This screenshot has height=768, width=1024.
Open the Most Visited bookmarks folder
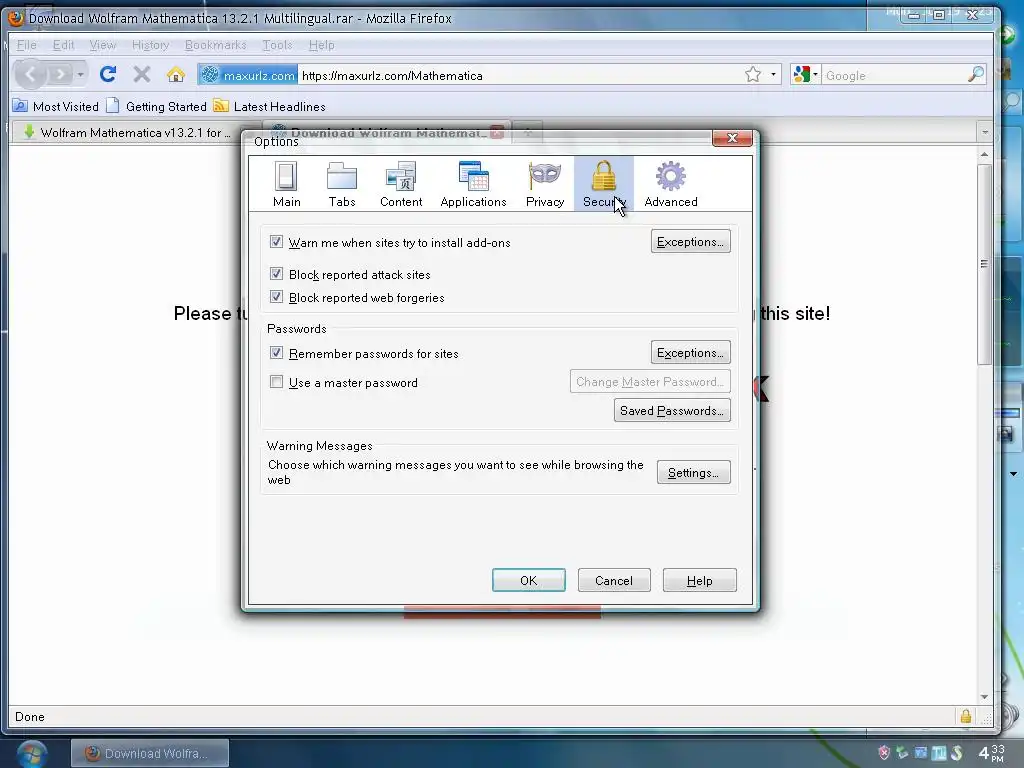pos(56,106)
